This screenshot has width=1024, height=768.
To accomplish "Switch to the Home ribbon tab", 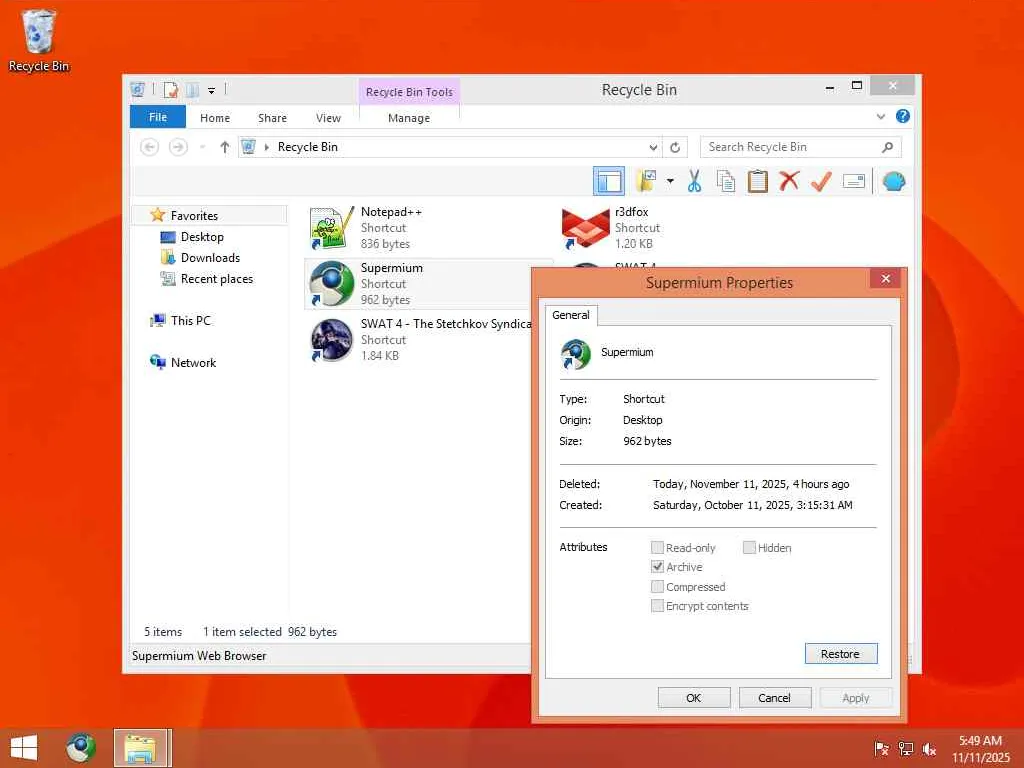I will pos(215,118).
